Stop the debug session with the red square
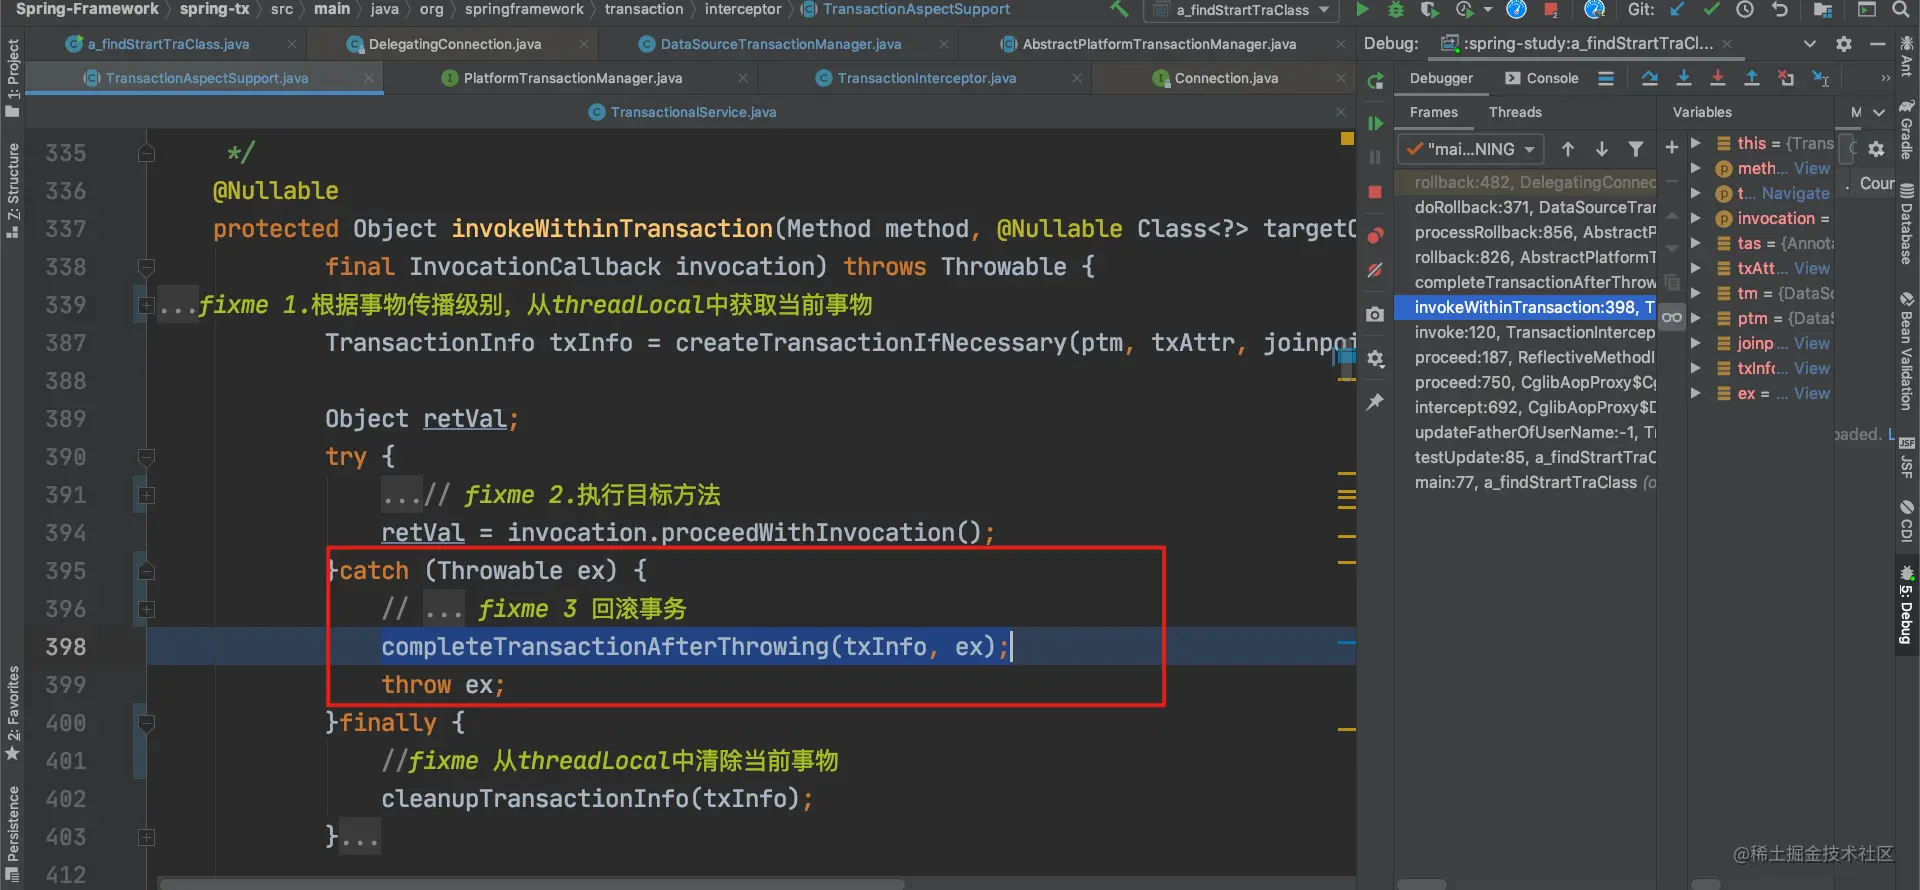Image resolution: width=1920 pixels, height=890 pixels. click(x=1375, y=191)
